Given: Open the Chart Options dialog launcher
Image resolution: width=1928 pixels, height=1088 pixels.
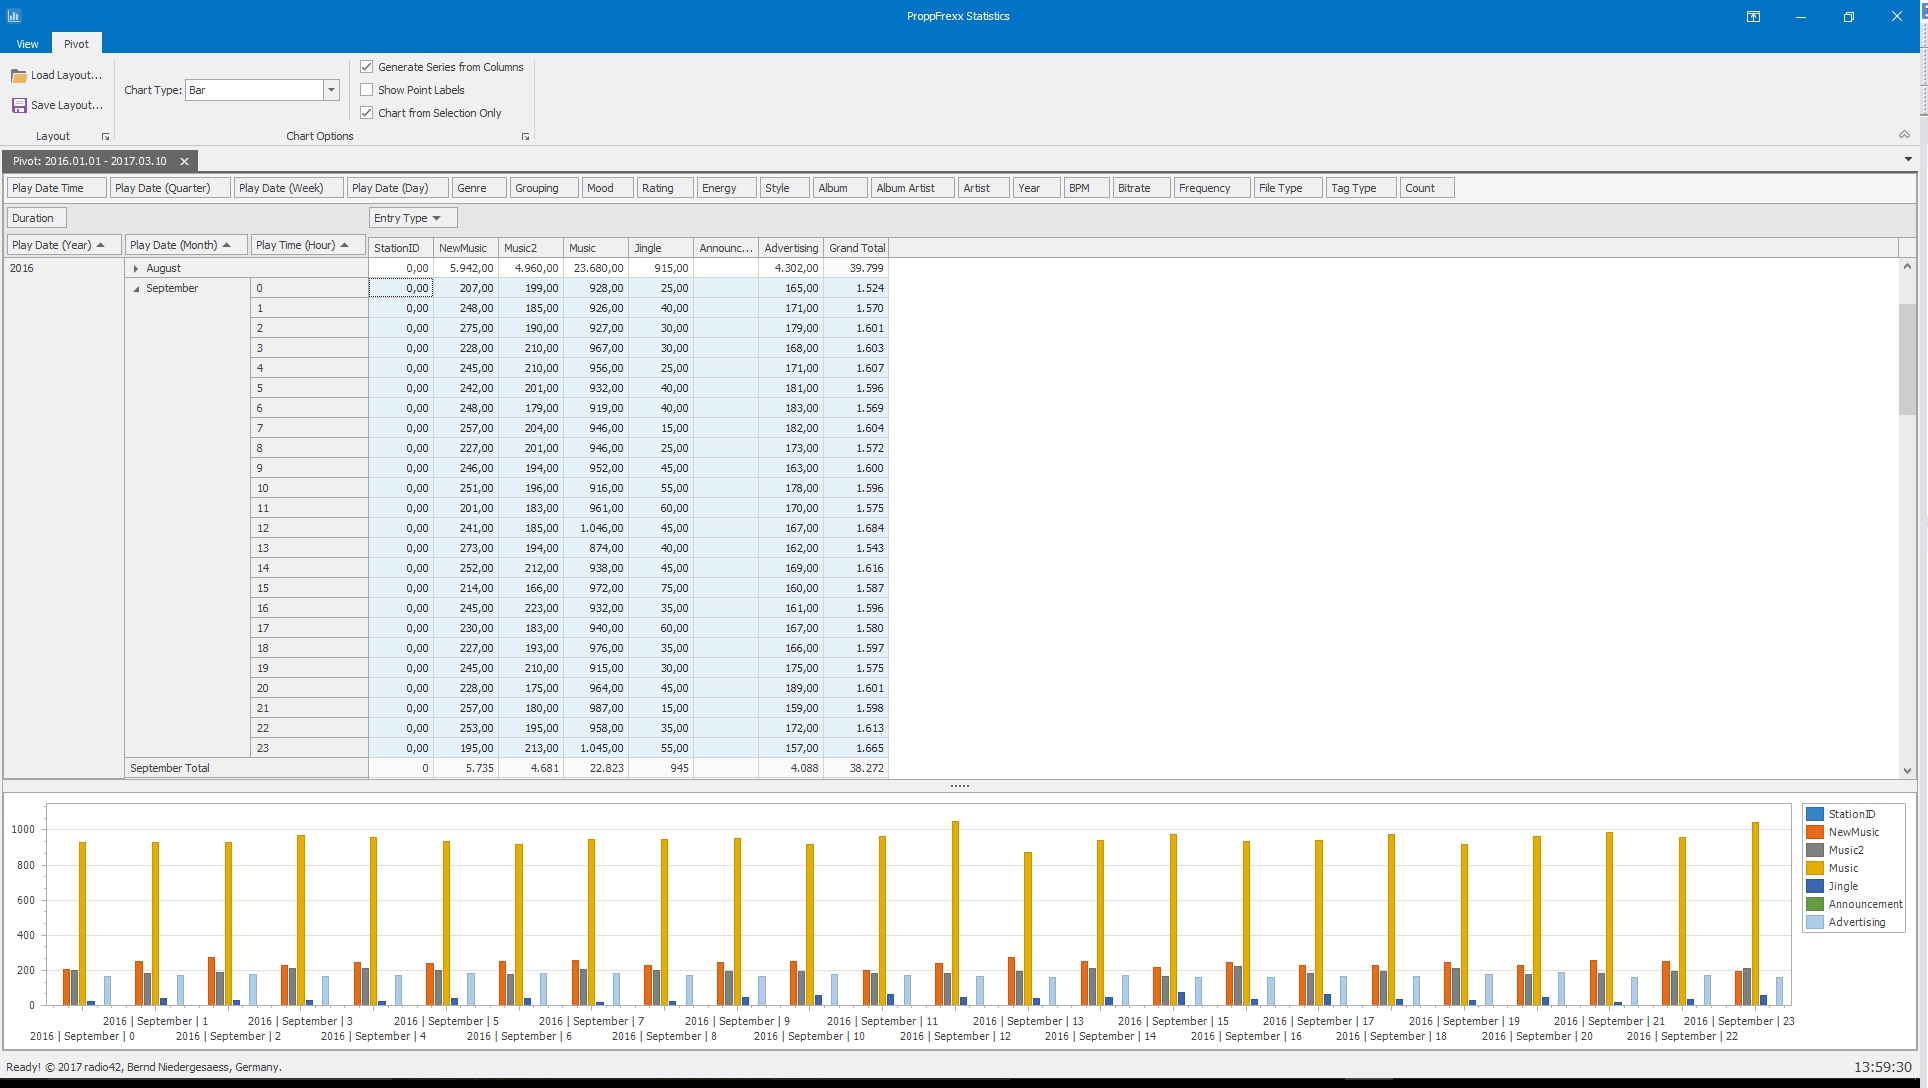Looking at the screenshot, I should (525, 136).
